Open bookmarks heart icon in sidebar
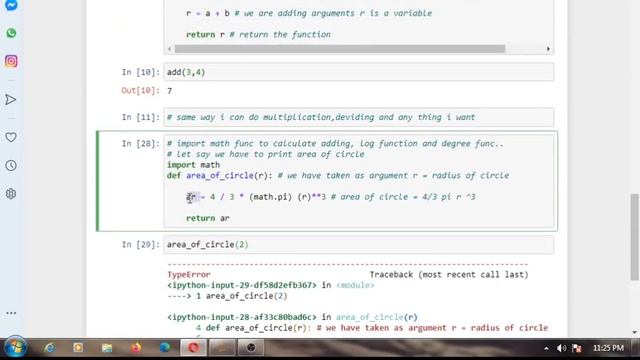Screen dimensions: 640x360 point(11,137)
